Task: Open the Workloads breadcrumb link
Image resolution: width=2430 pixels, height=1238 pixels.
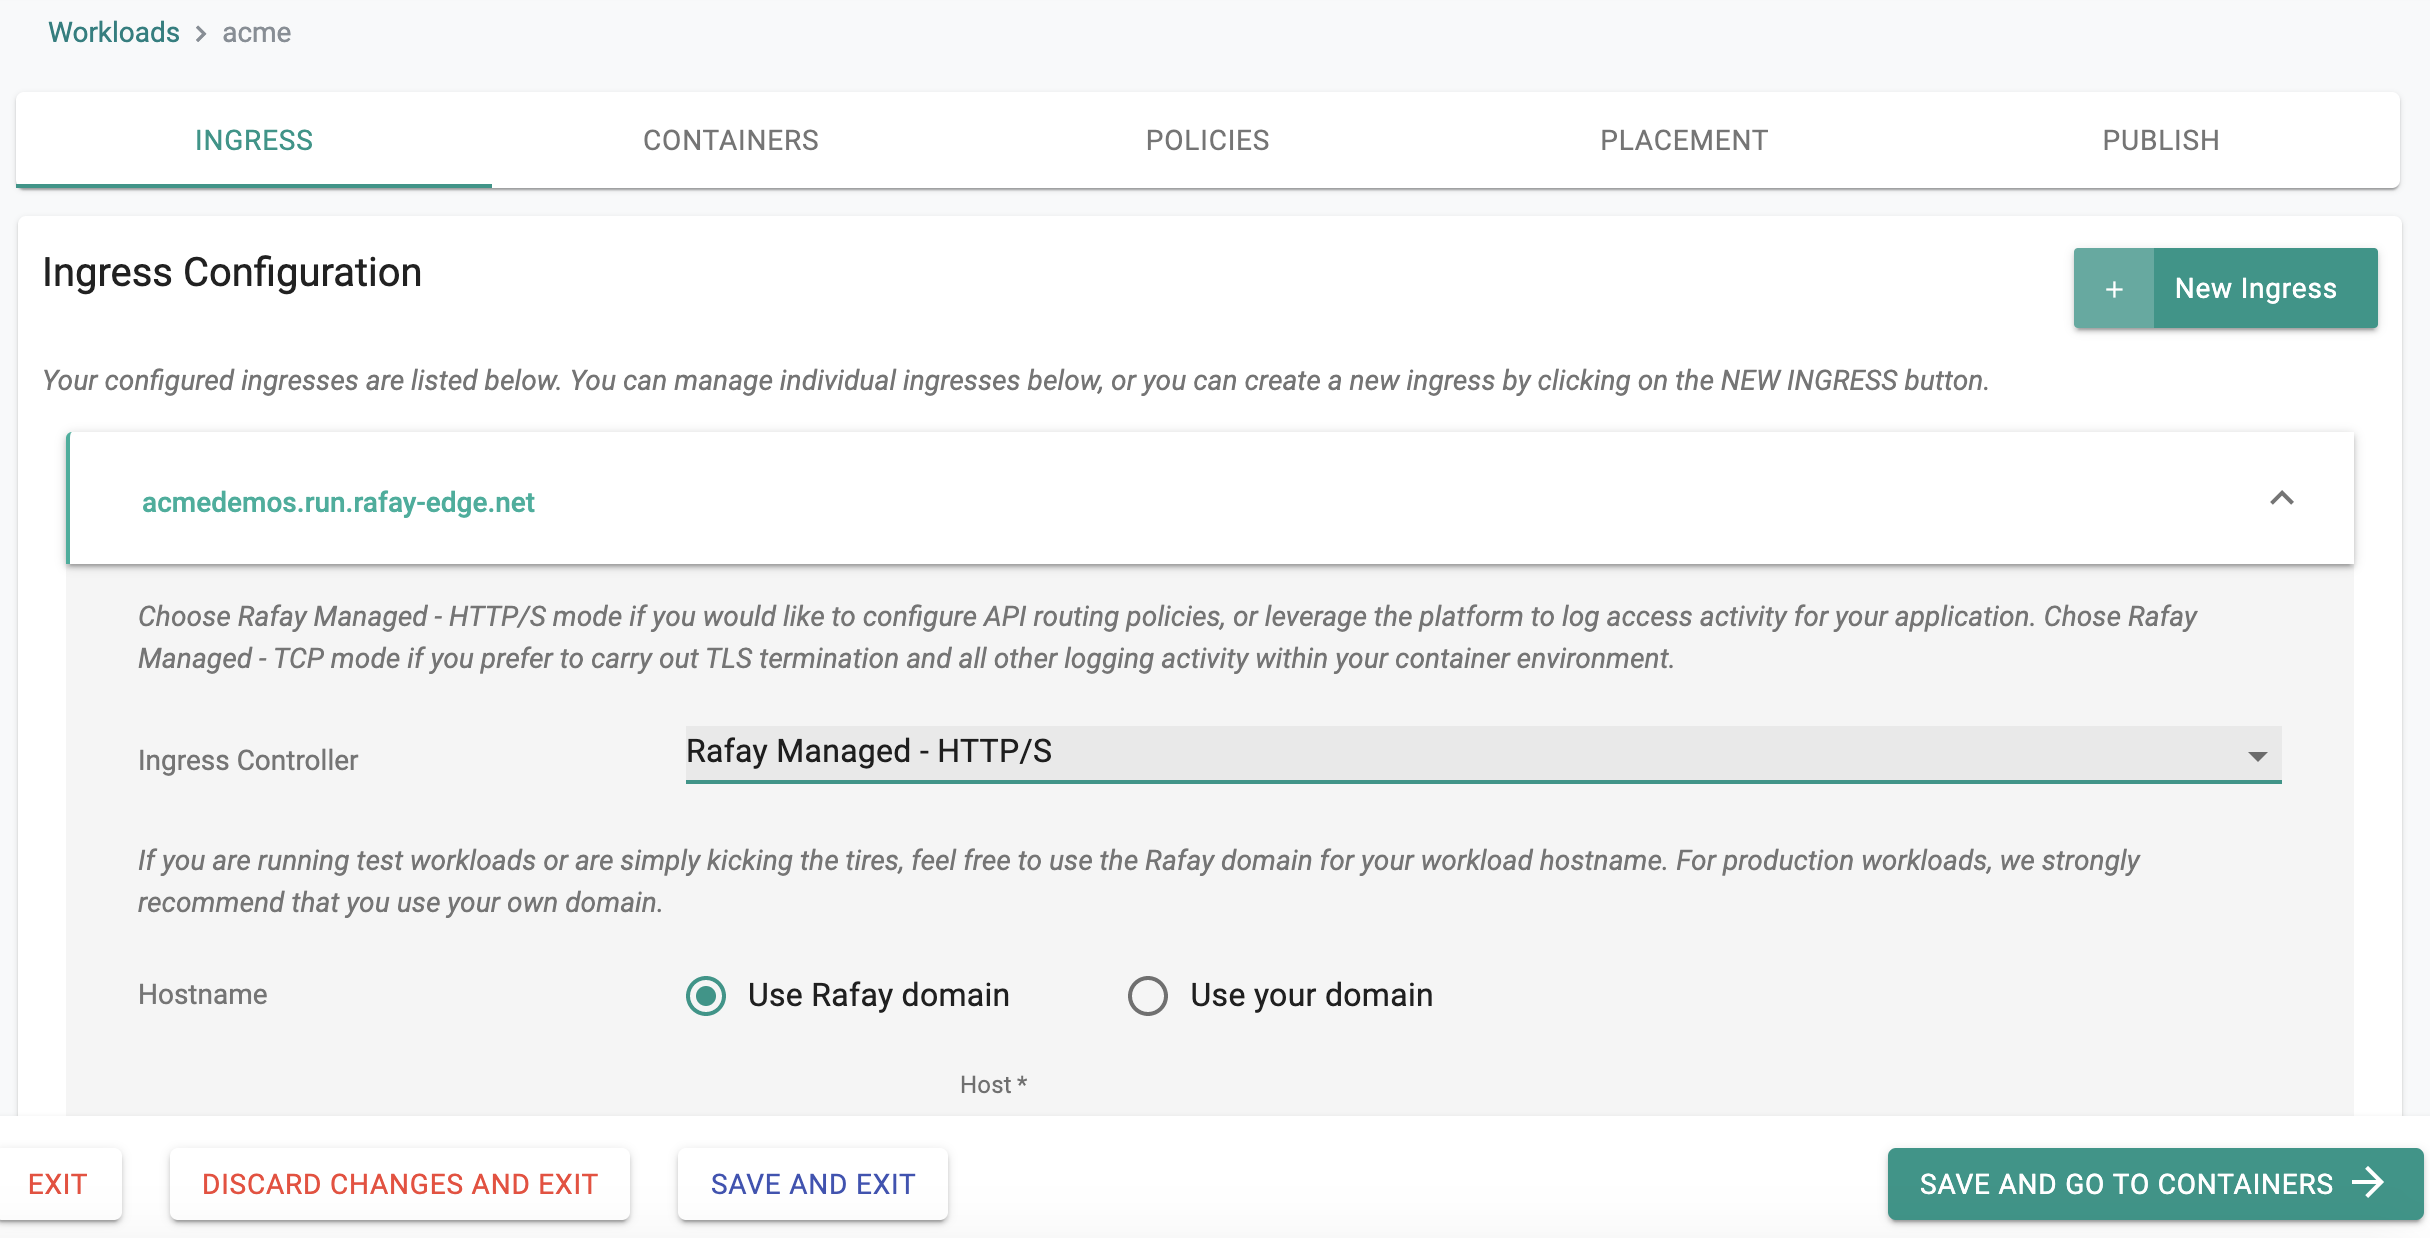Action: [114, 32]
